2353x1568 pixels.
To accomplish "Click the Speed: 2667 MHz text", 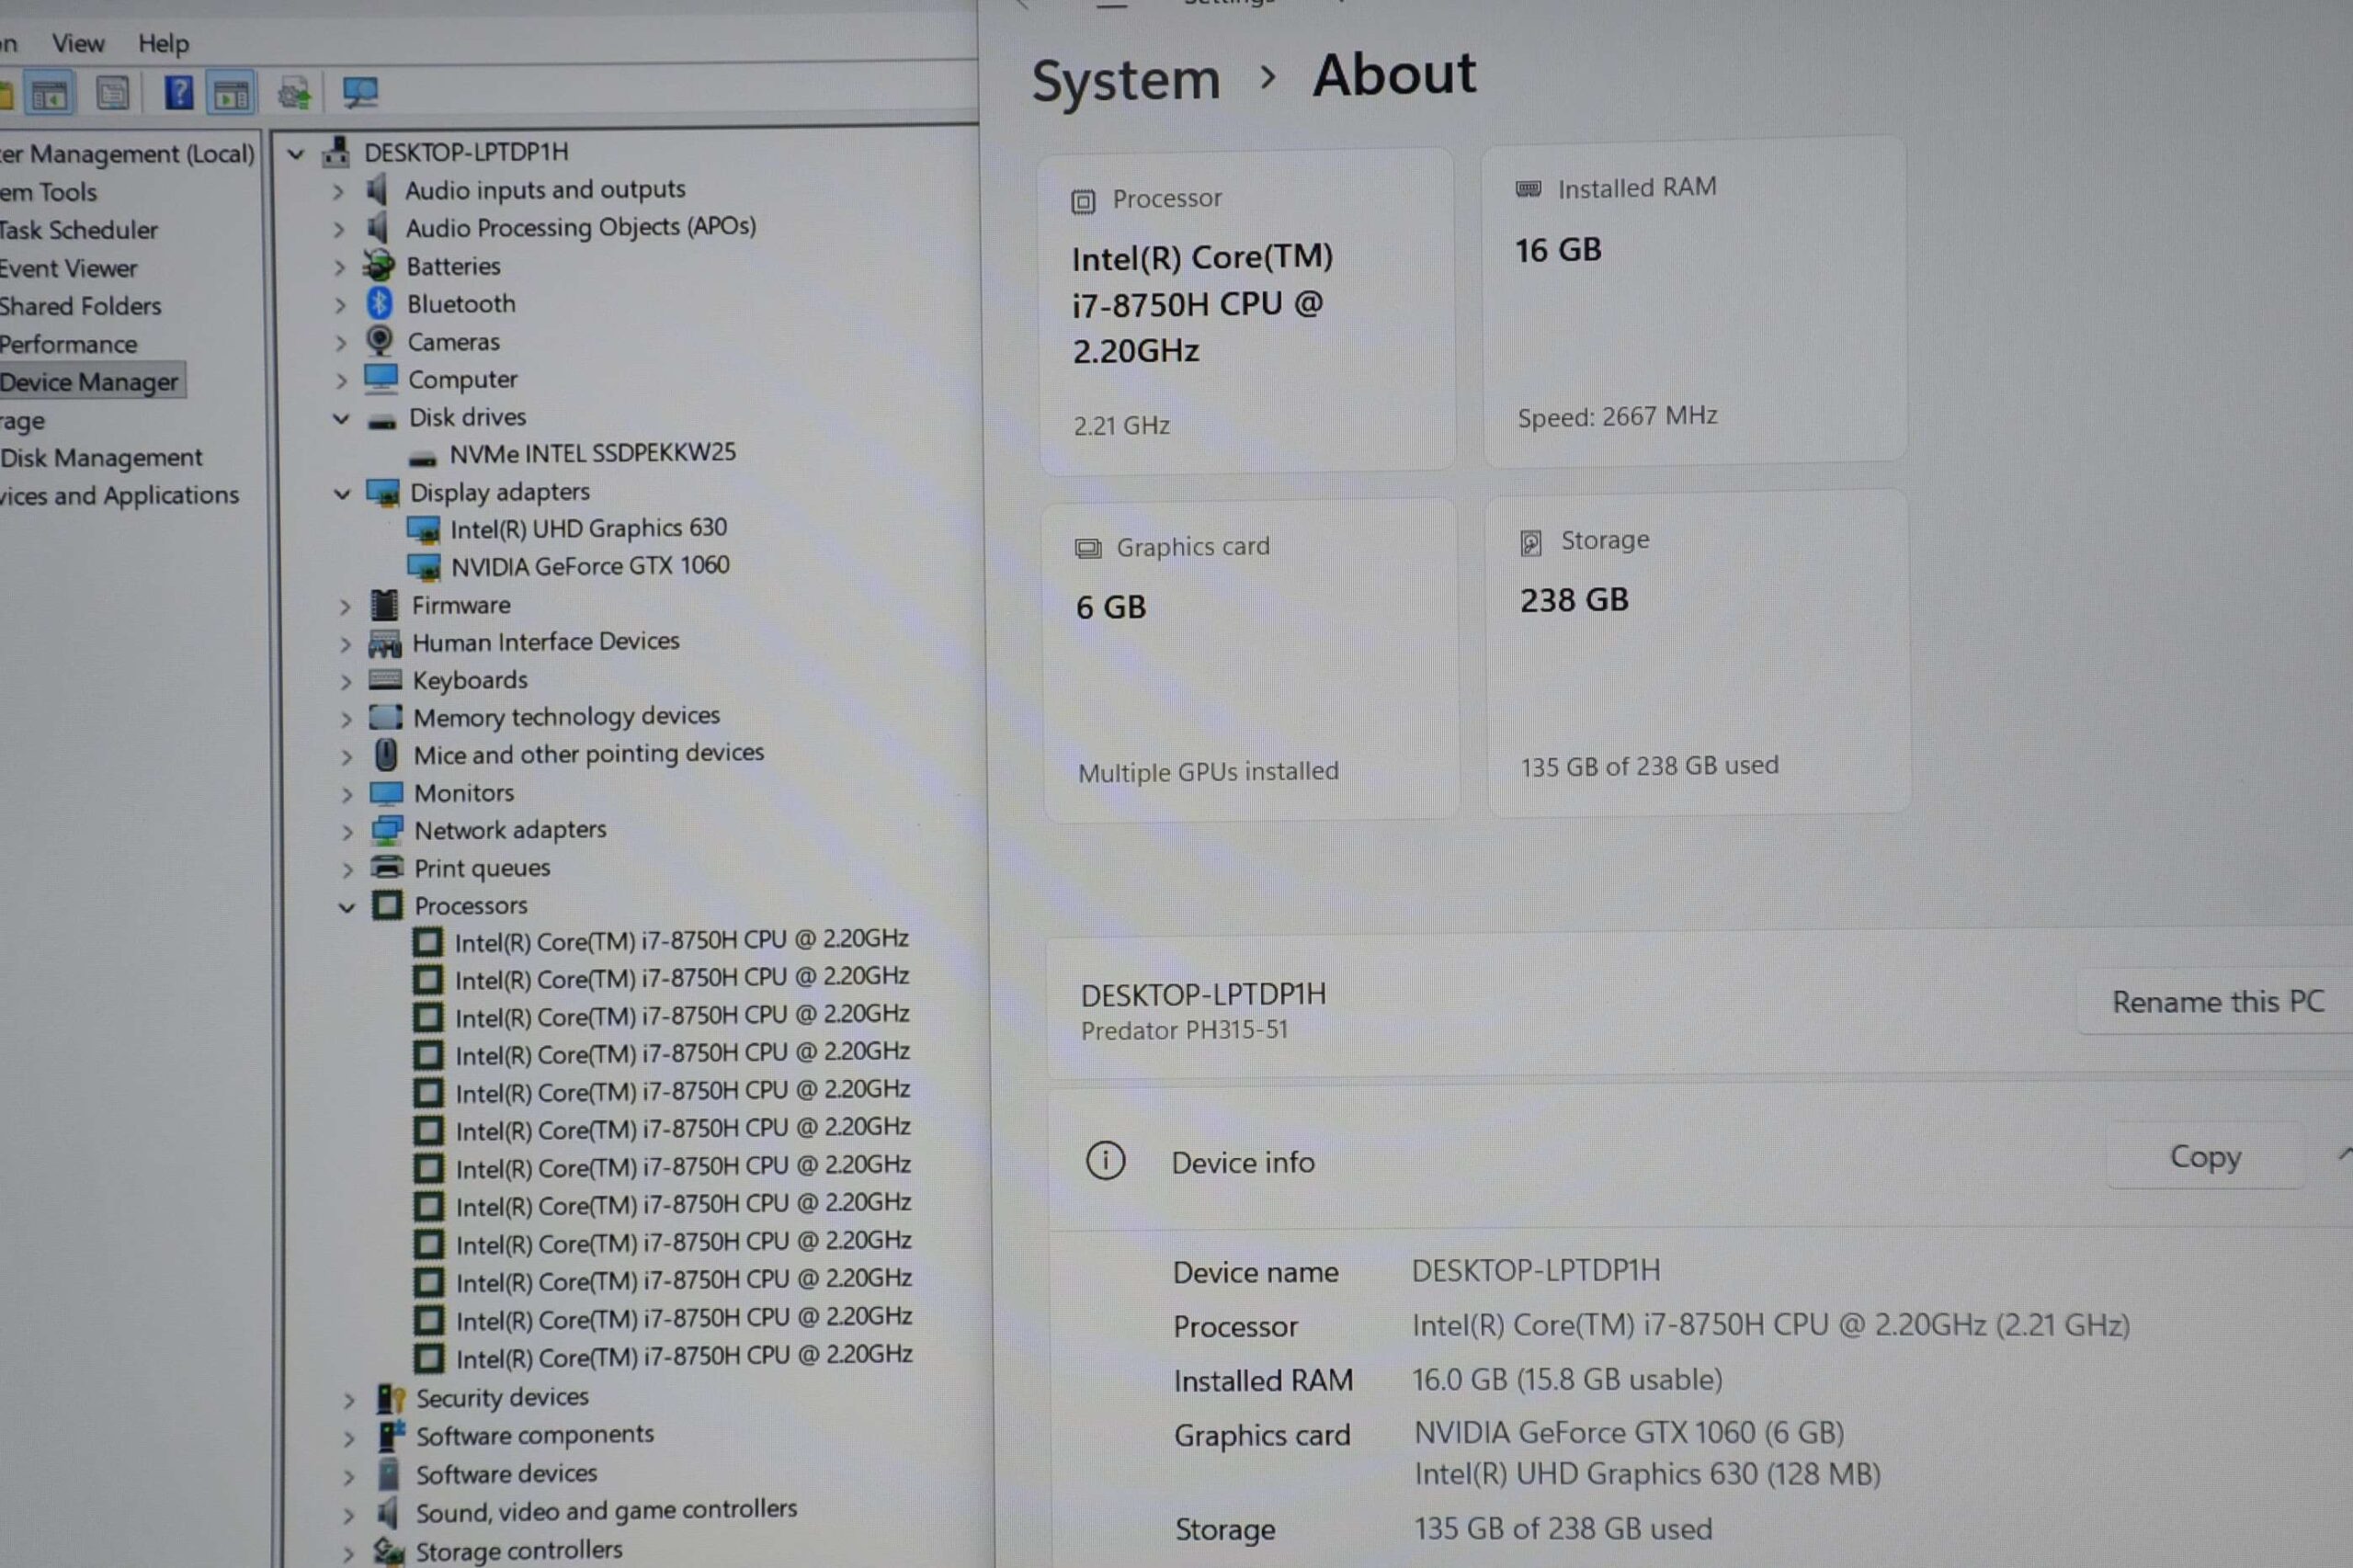I will [x=1617, y=416].
